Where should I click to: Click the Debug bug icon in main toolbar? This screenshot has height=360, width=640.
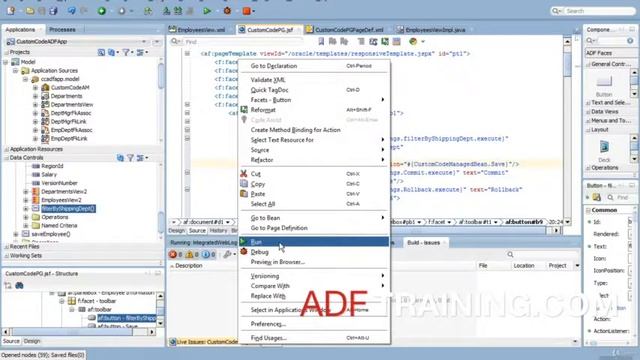click(227, 11)
